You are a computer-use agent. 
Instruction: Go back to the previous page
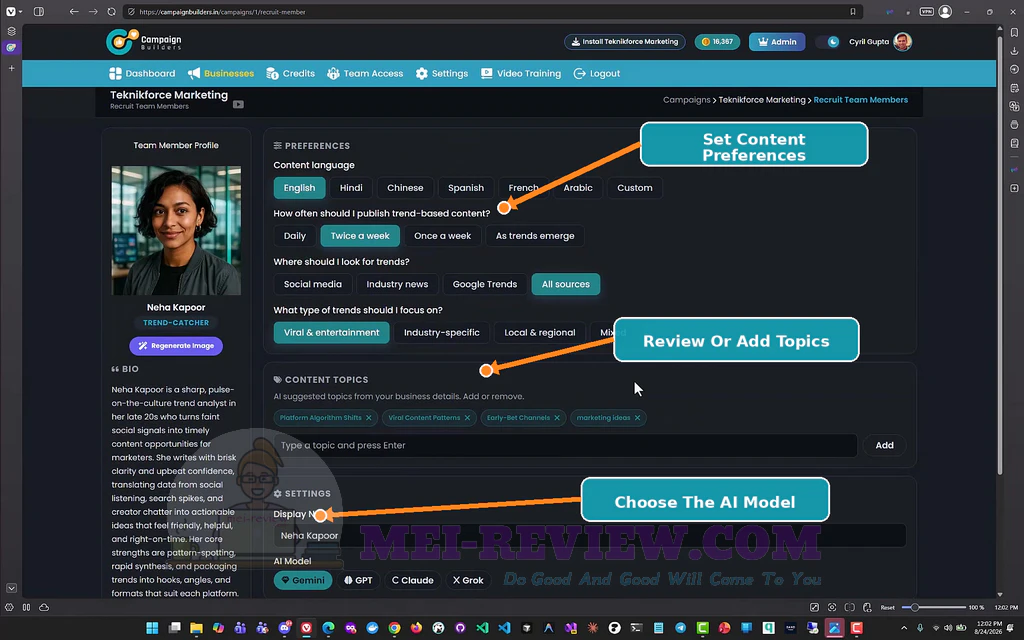(74, 12)
